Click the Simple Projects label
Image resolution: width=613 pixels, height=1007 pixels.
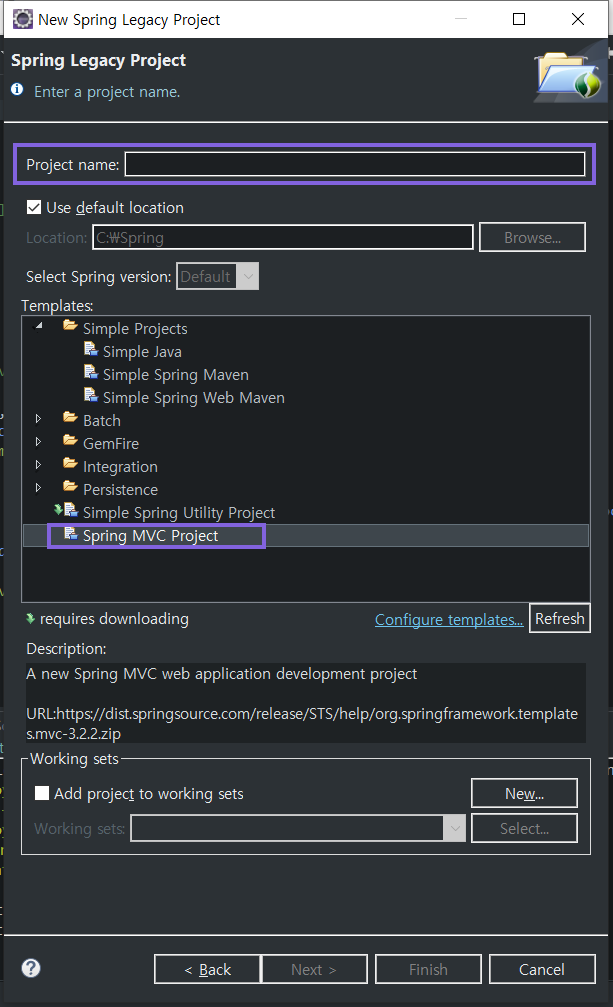[x=135, y=328]
